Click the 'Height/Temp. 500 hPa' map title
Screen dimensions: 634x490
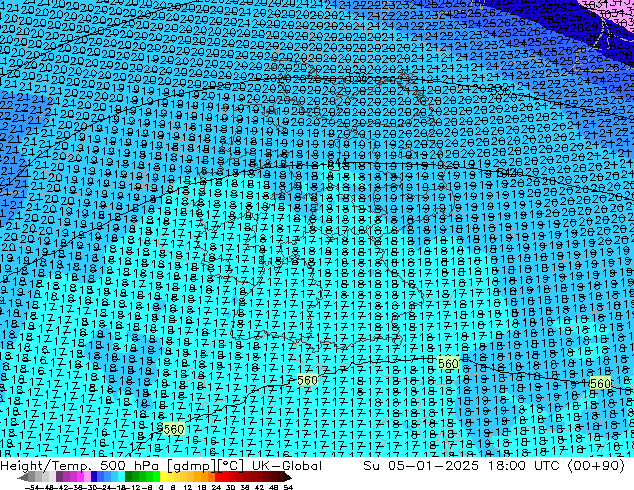81,466
